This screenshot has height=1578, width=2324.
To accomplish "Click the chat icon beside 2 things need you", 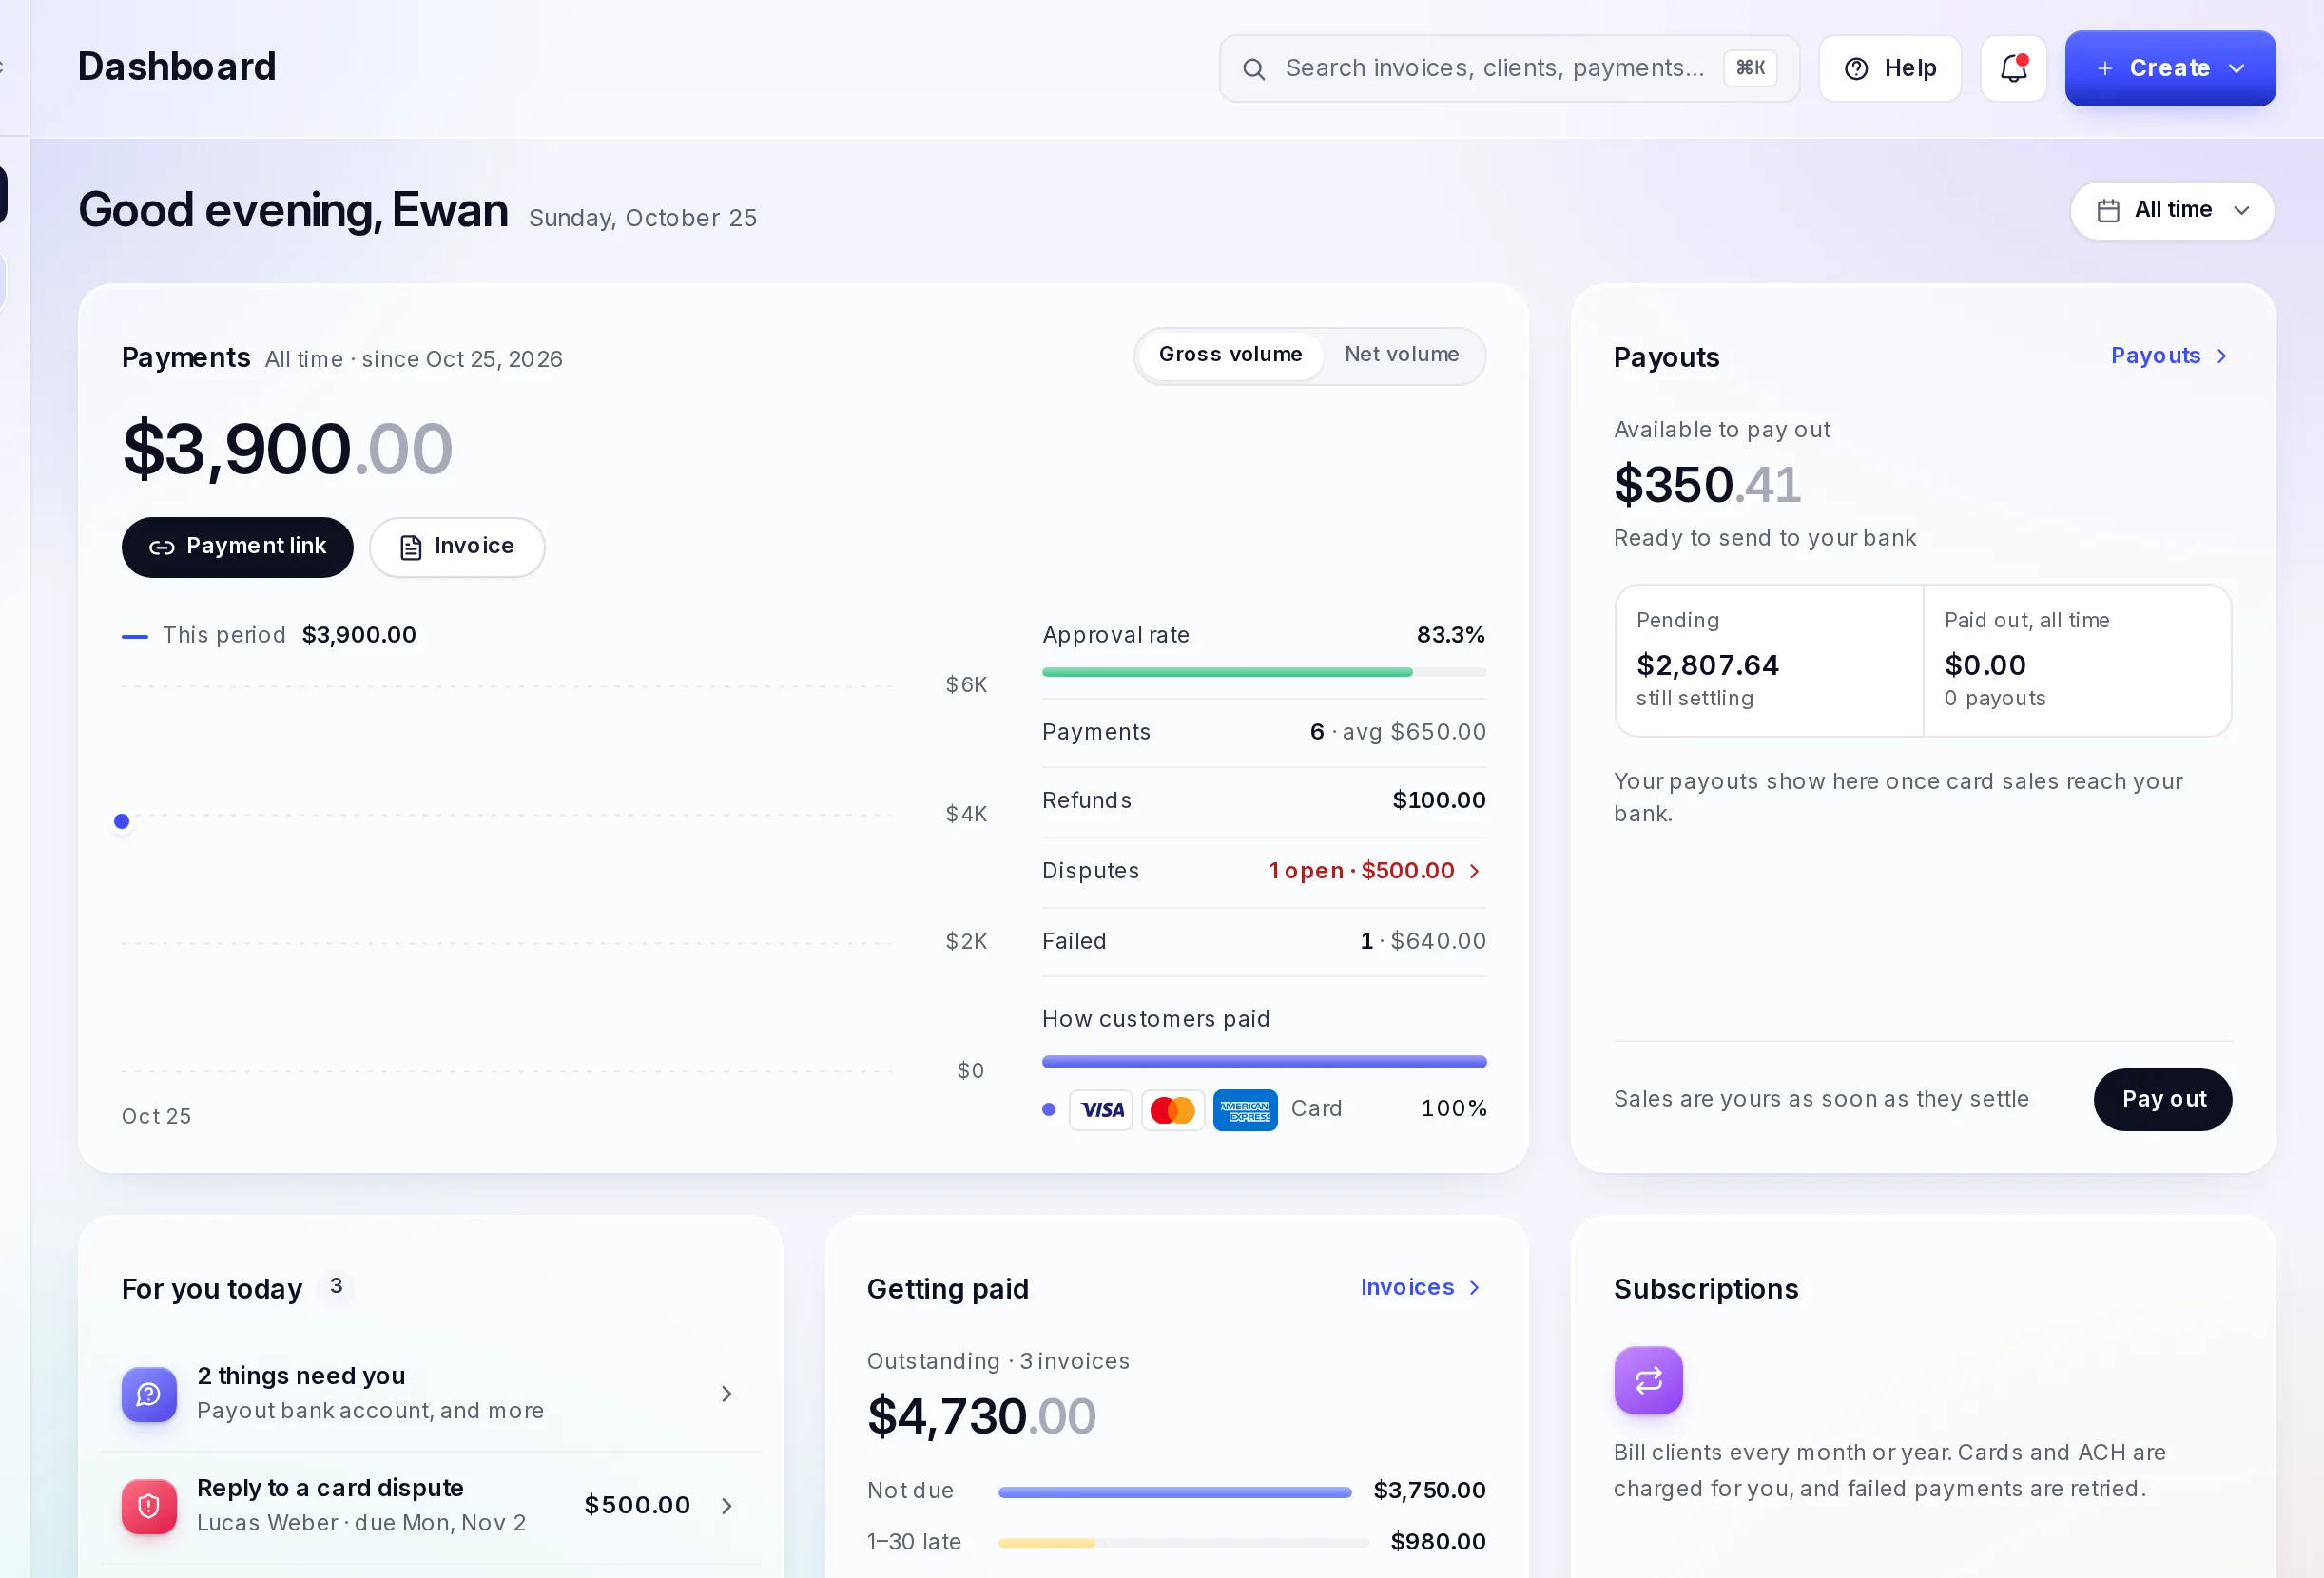I will coord(149,1394).
